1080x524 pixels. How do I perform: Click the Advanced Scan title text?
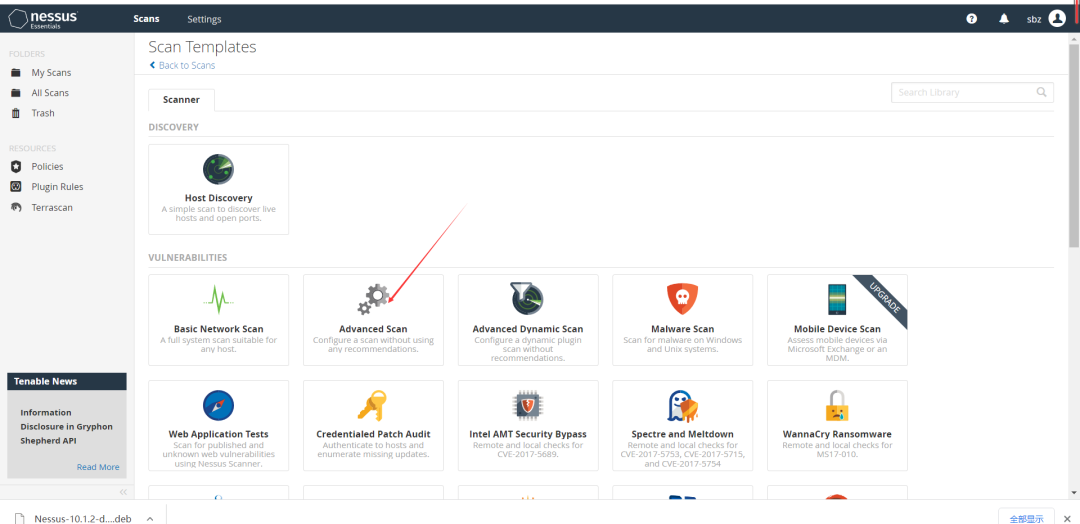click(373, 329)
